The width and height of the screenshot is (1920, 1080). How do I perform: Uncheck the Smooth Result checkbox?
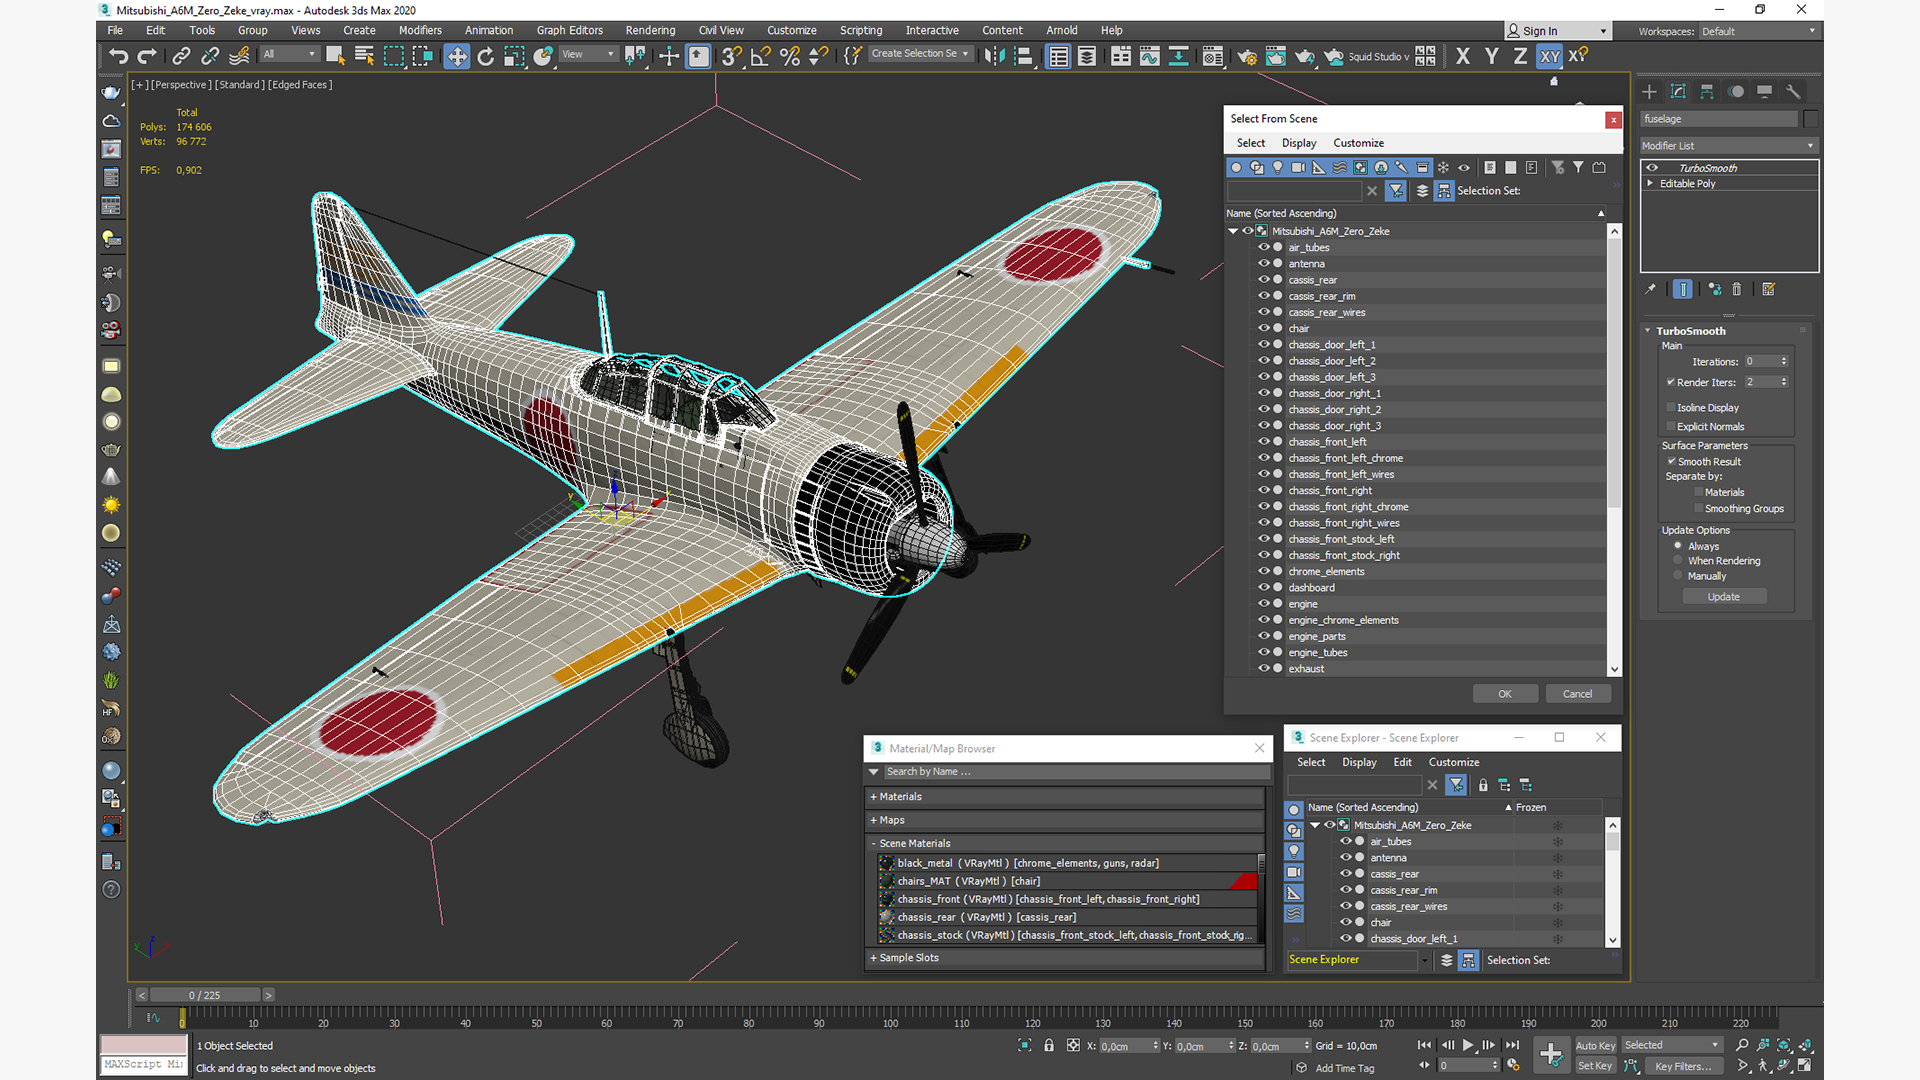point(1671,461)
